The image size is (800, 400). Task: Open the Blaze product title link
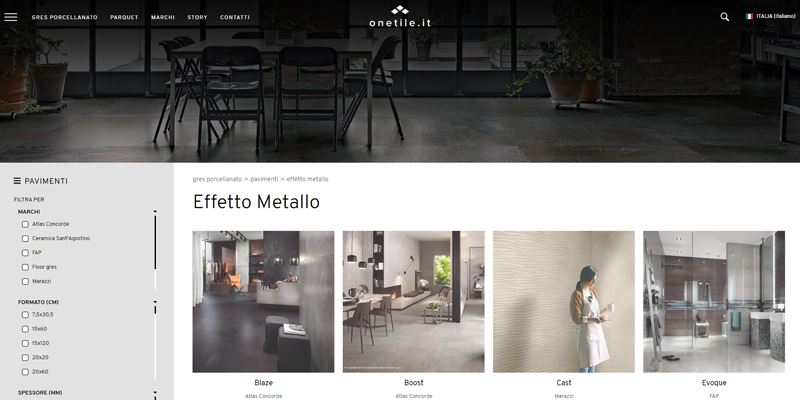(x=263, y=383)
